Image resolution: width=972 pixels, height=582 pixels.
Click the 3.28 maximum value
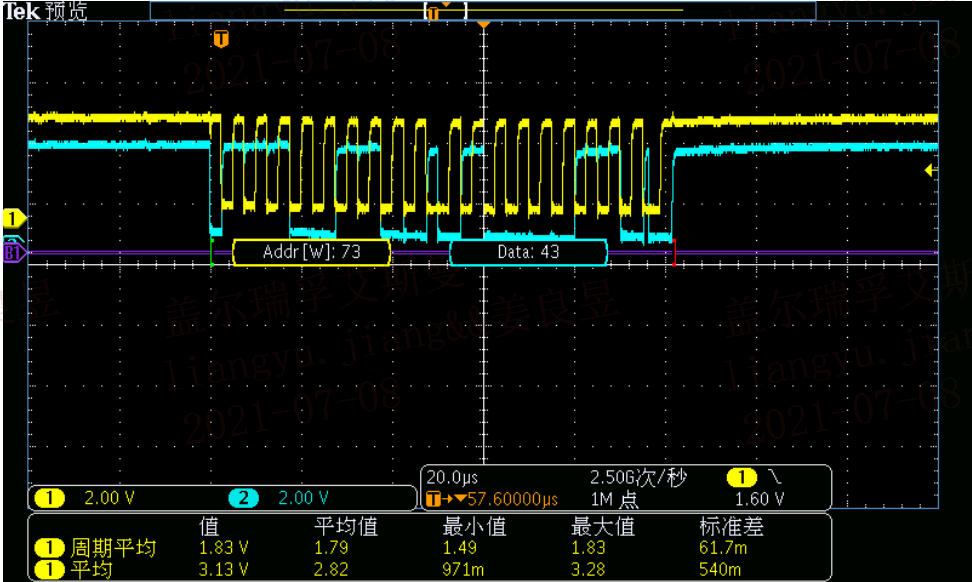point(588,569)
